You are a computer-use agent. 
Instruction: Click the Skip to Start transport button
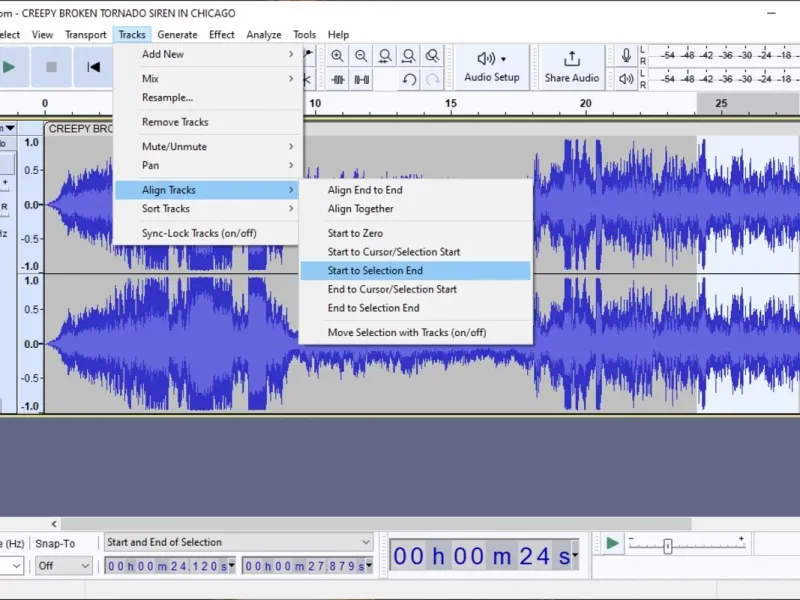93,67
